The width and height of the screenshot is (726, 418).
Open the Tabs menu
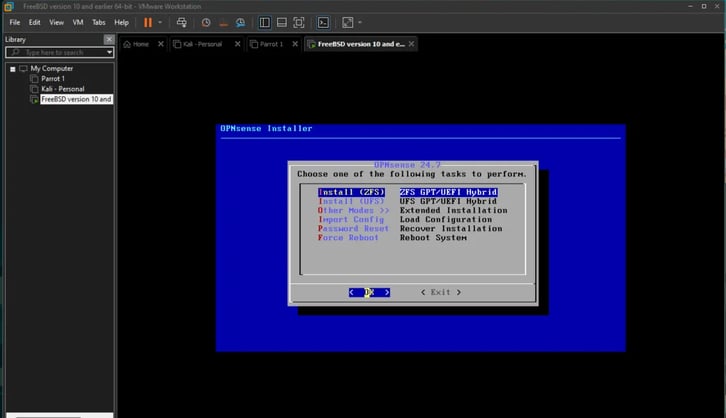click(x=99, y=22)
